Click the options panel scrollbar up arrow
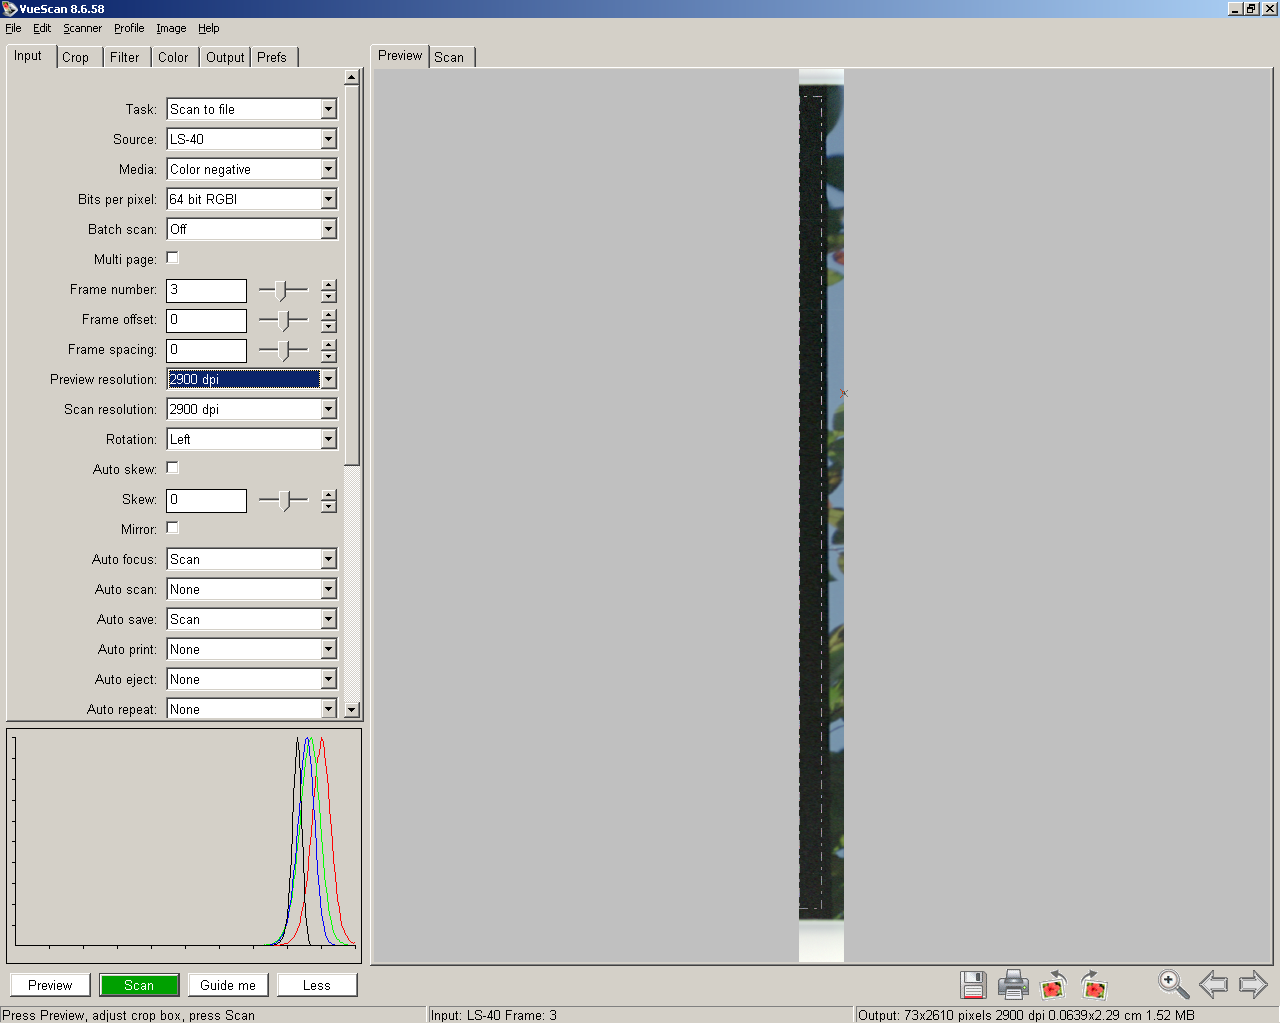 [351, 77]
